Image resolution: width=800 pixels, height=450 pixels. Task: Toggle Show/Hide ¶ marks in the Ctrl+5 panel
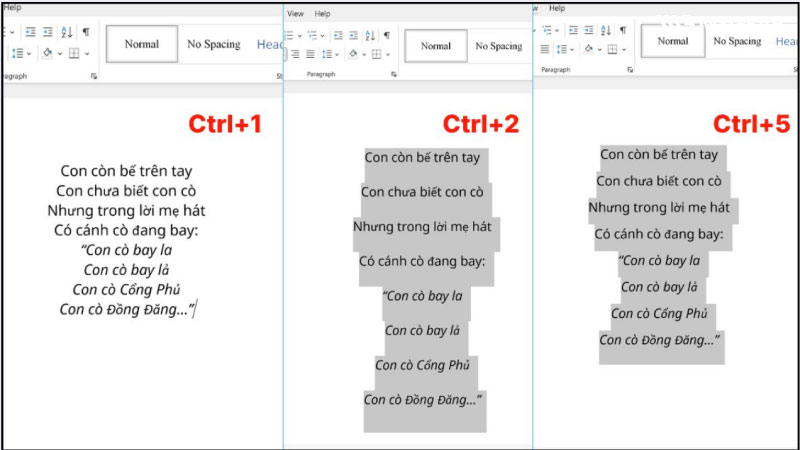coord(623,30)
